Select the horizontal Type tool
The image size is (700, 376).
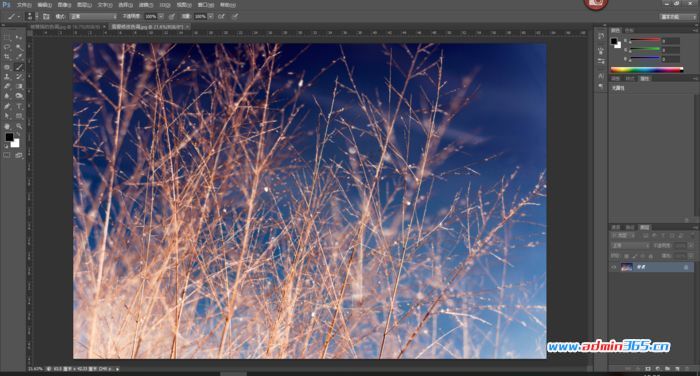point(19,106)
